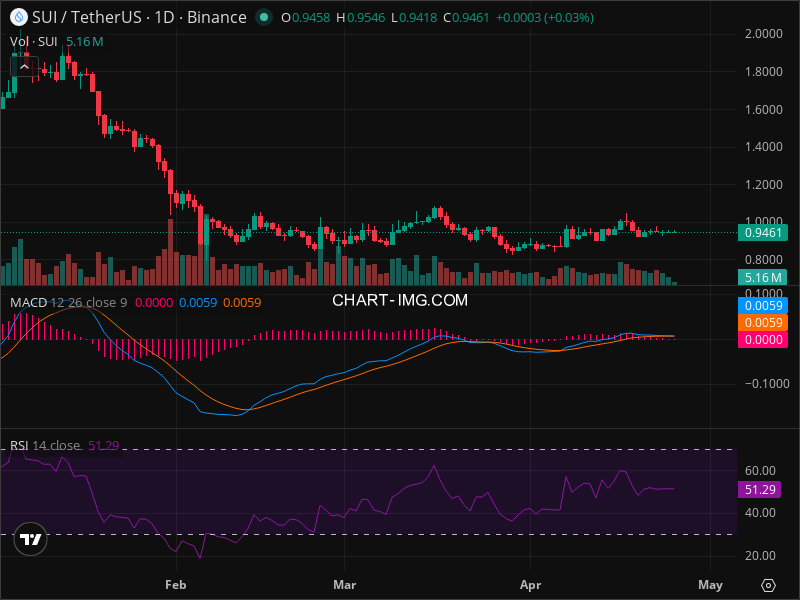
Task: Click the 60.00 RSI axis label
Action: pyautogui.click(x=760, y=470)
